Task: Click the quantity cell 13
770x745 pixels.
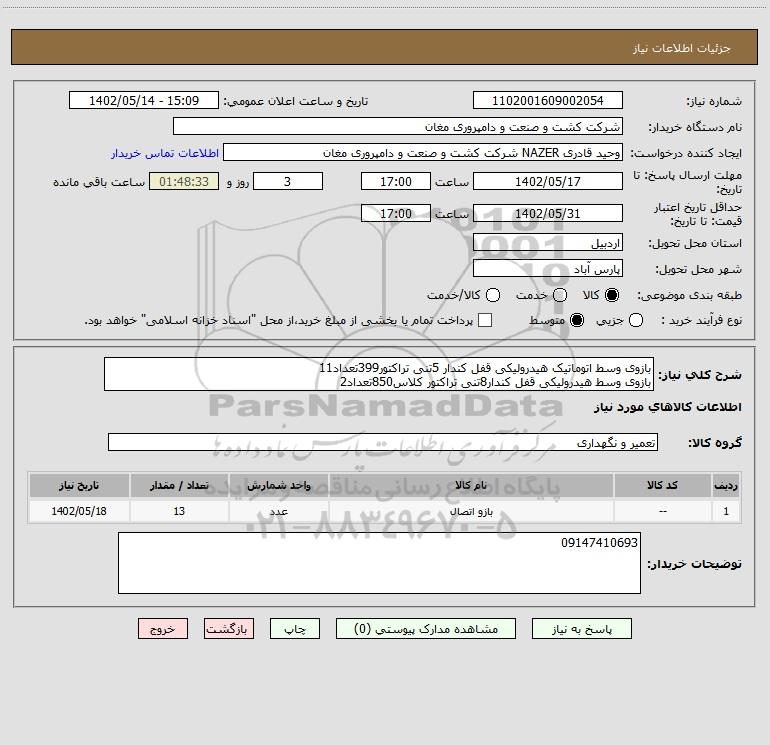Action: pyautogui.click(x=179, y=511)
